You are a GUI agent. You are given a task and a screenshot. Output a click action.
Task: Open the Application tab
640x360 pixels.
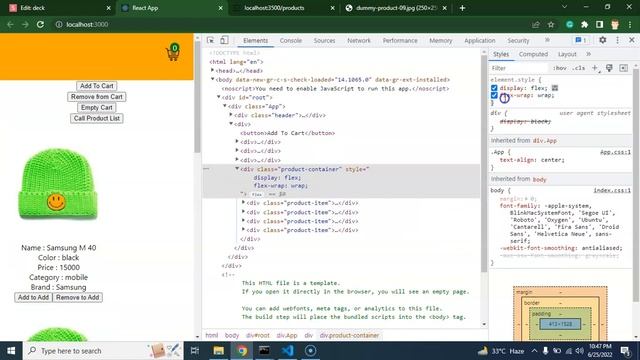[x=480, y=40]
